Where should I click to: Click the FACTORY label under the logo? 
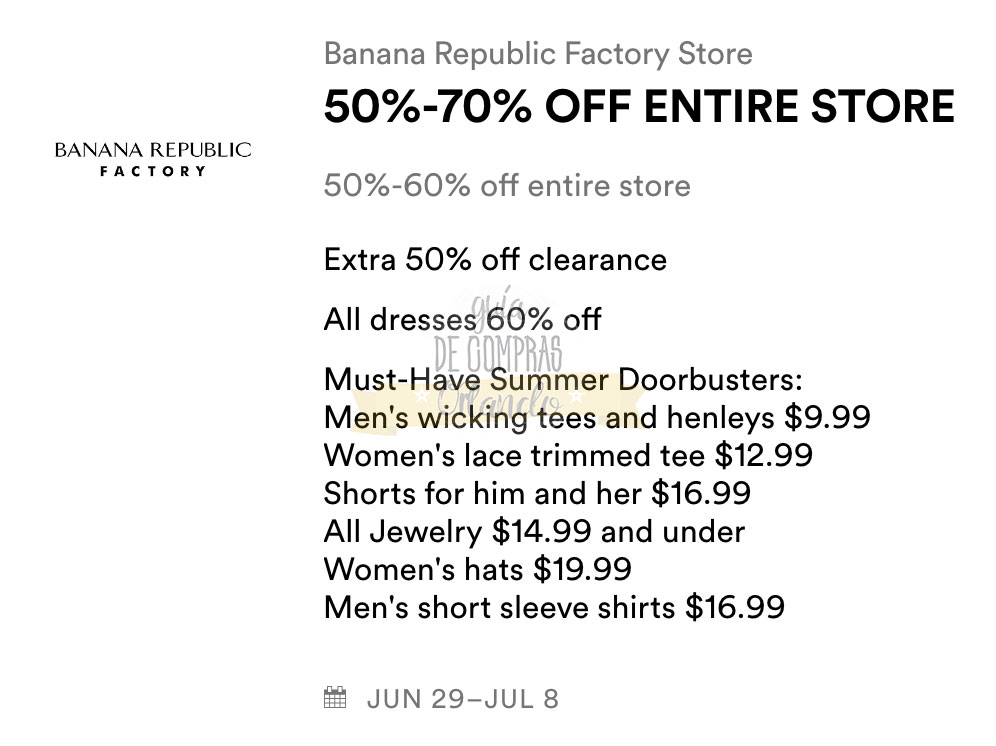(x=153, y=171)
